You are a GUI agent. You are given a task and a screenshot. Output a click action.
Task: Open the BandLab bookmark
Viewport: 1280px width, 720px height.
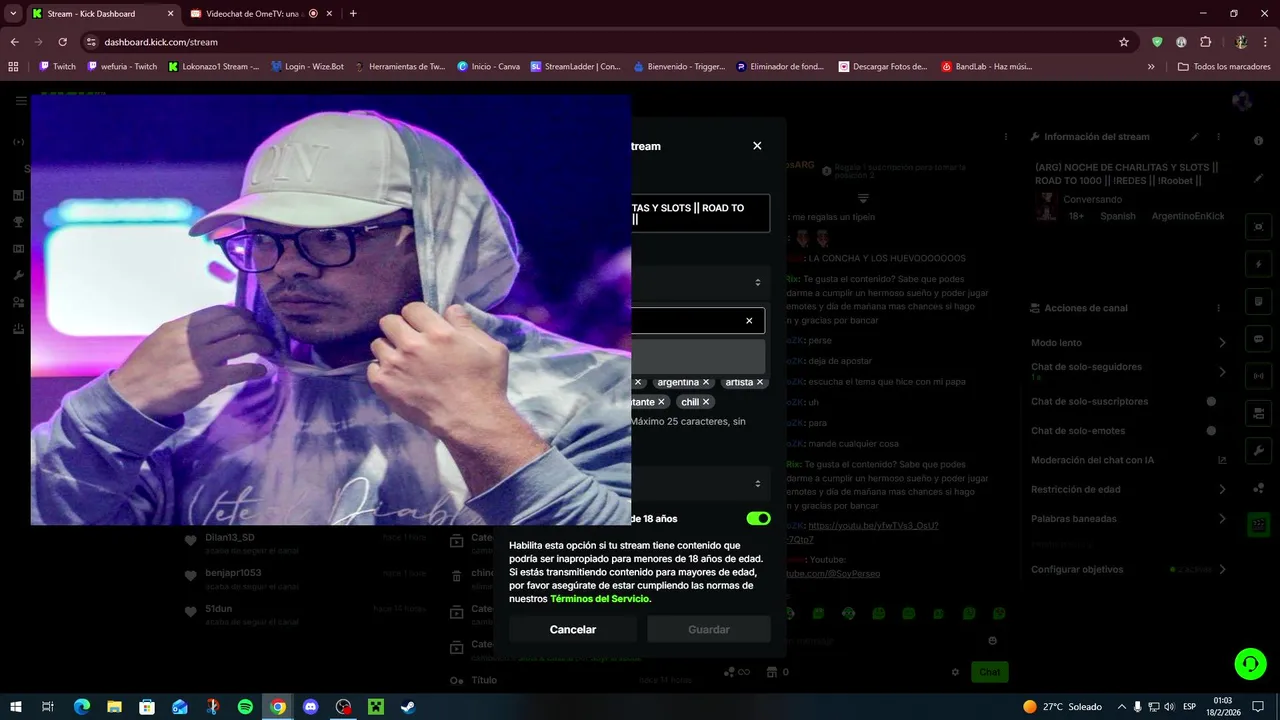pos(987,67)
